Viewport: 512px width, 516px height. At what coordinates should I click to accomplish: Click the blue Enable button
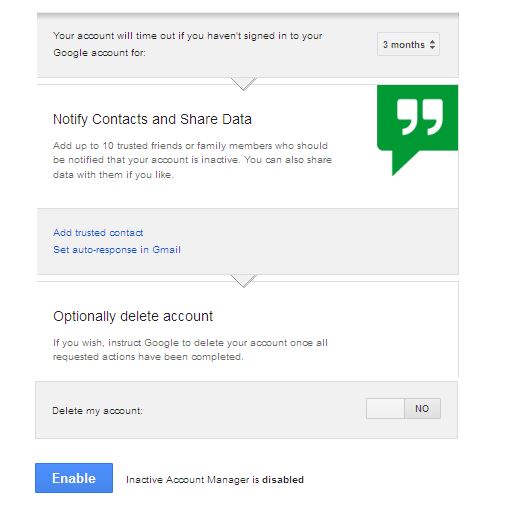[x=74, y=478]
